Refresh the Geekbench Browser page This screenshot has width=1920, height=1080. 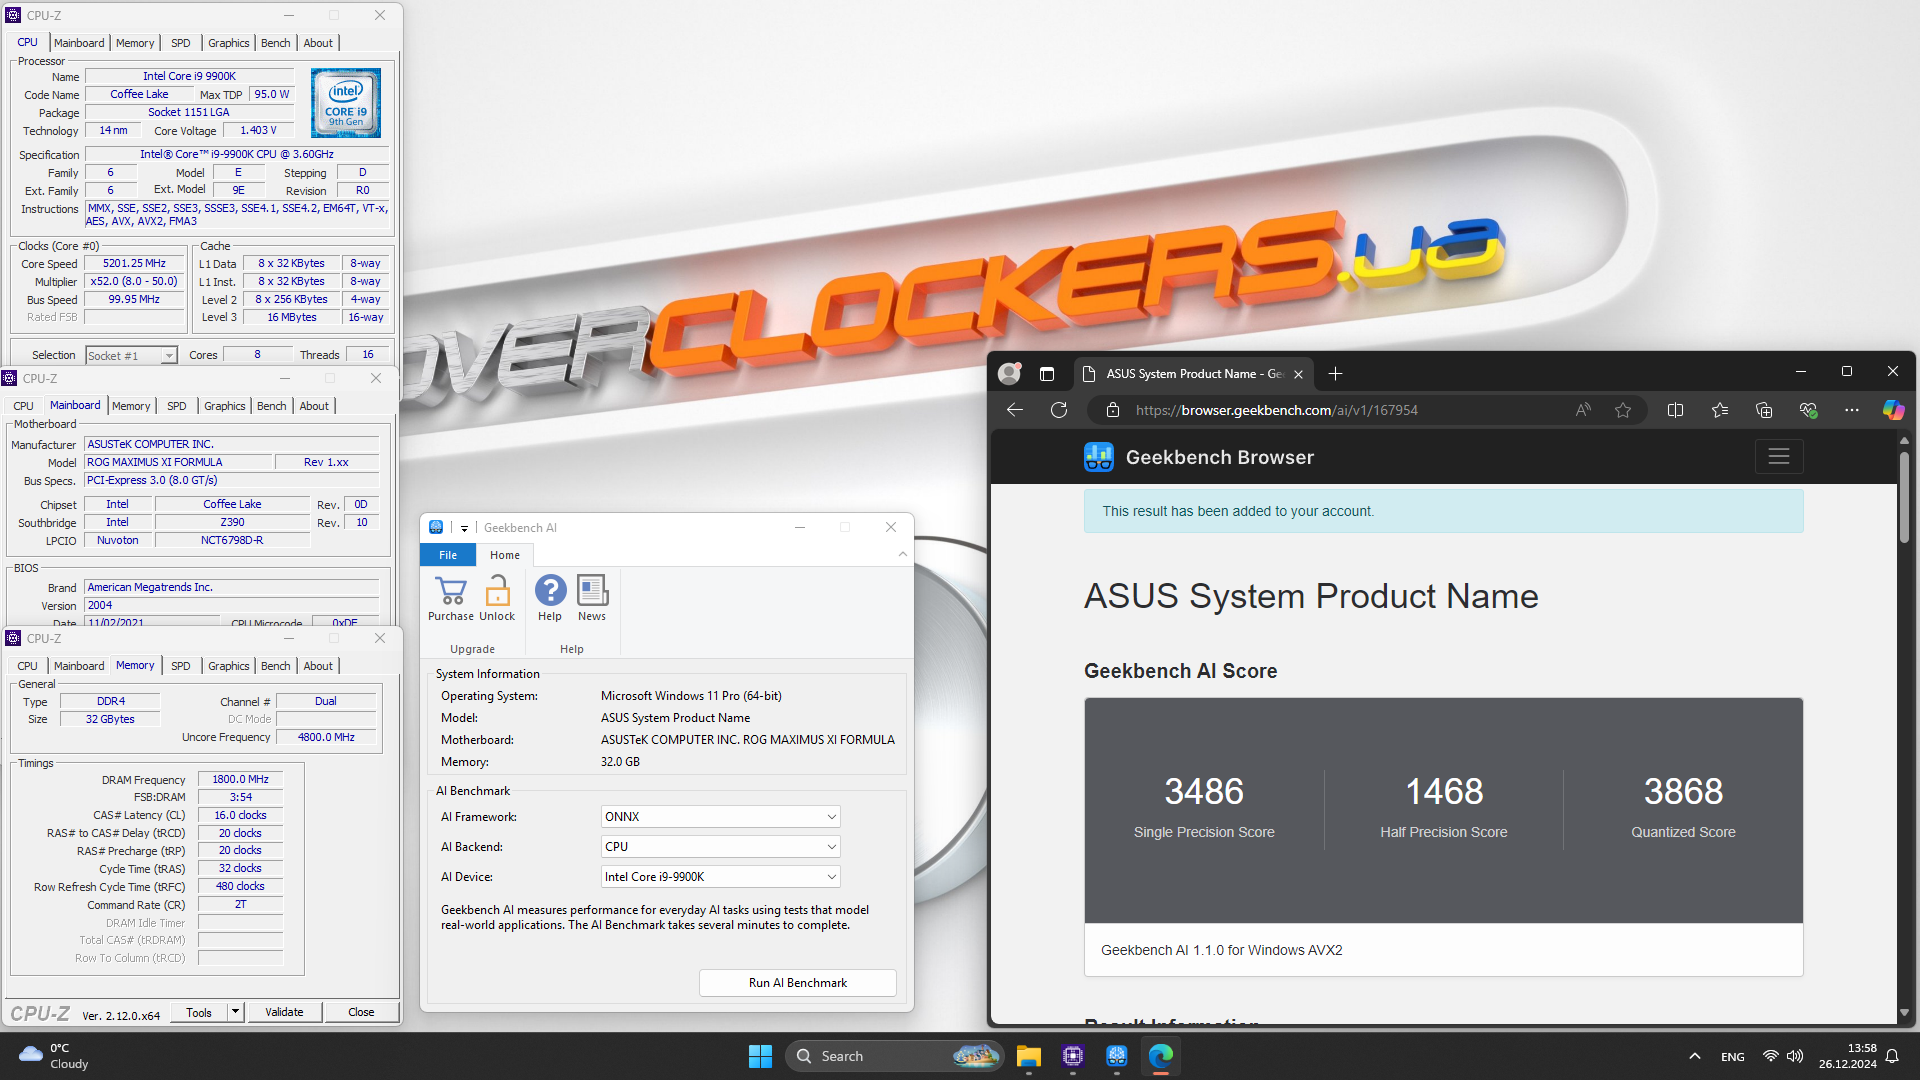pyautogui.click(x=1059, y=410)
